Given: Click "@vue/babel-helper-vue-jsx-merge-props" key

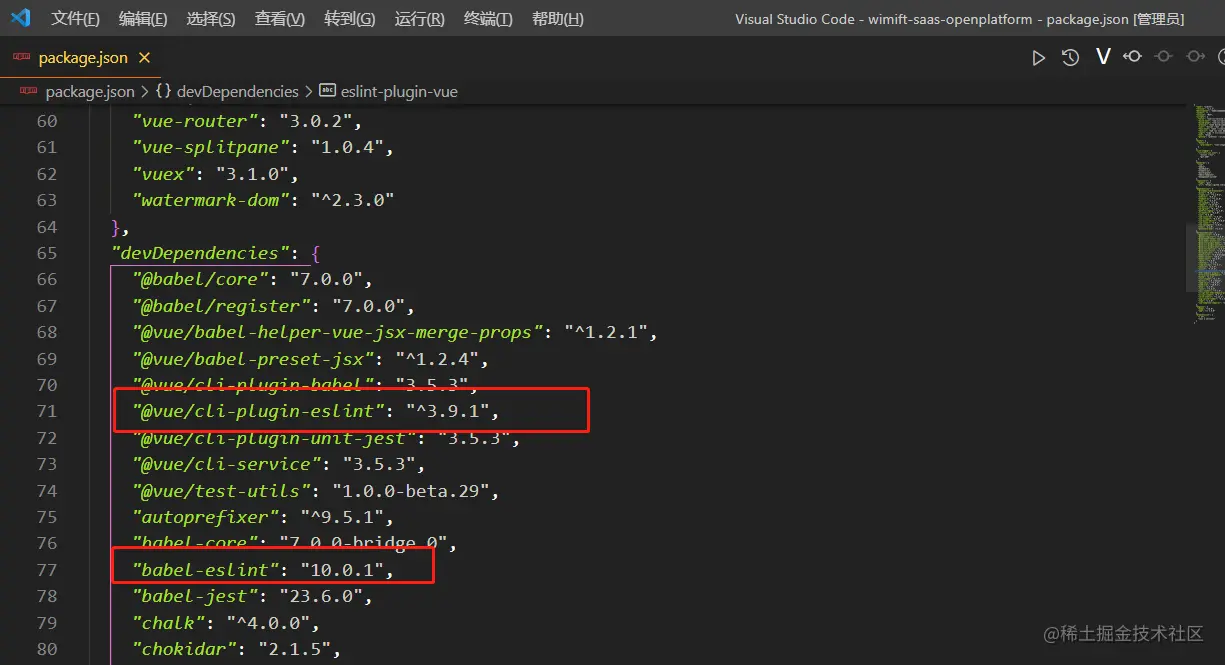Looking at the screenshot, I should pyautogui.click(x=338, y=332).
